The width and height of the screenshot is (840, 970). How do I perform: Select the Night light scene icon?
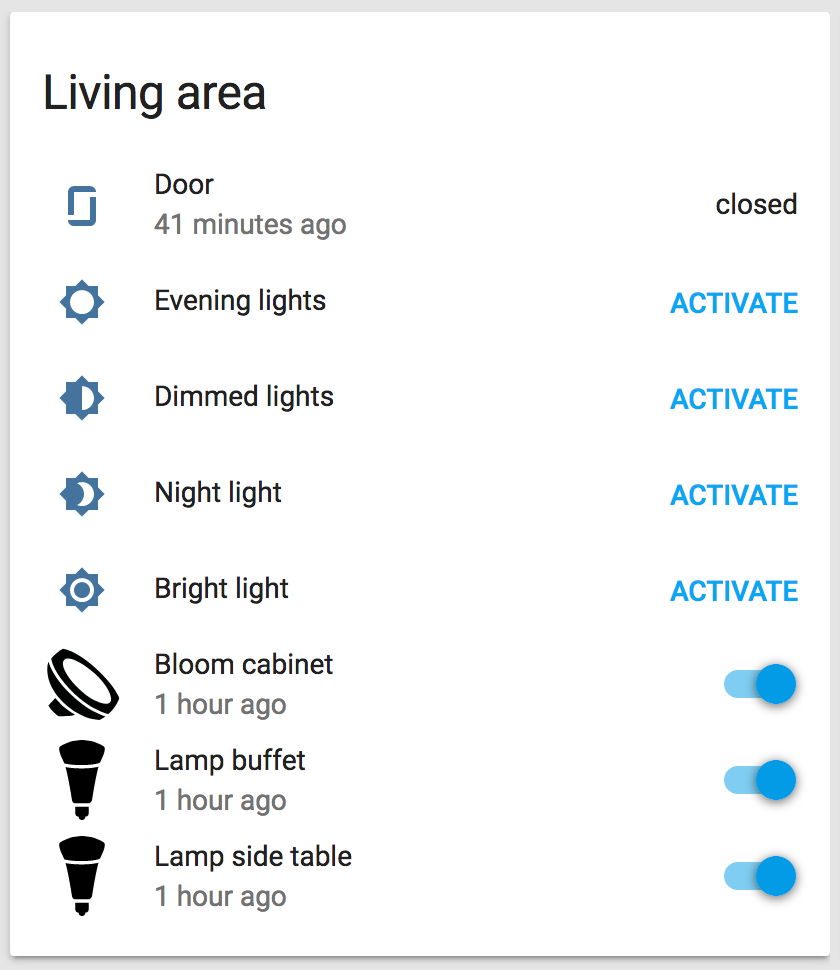click(80, 493)
